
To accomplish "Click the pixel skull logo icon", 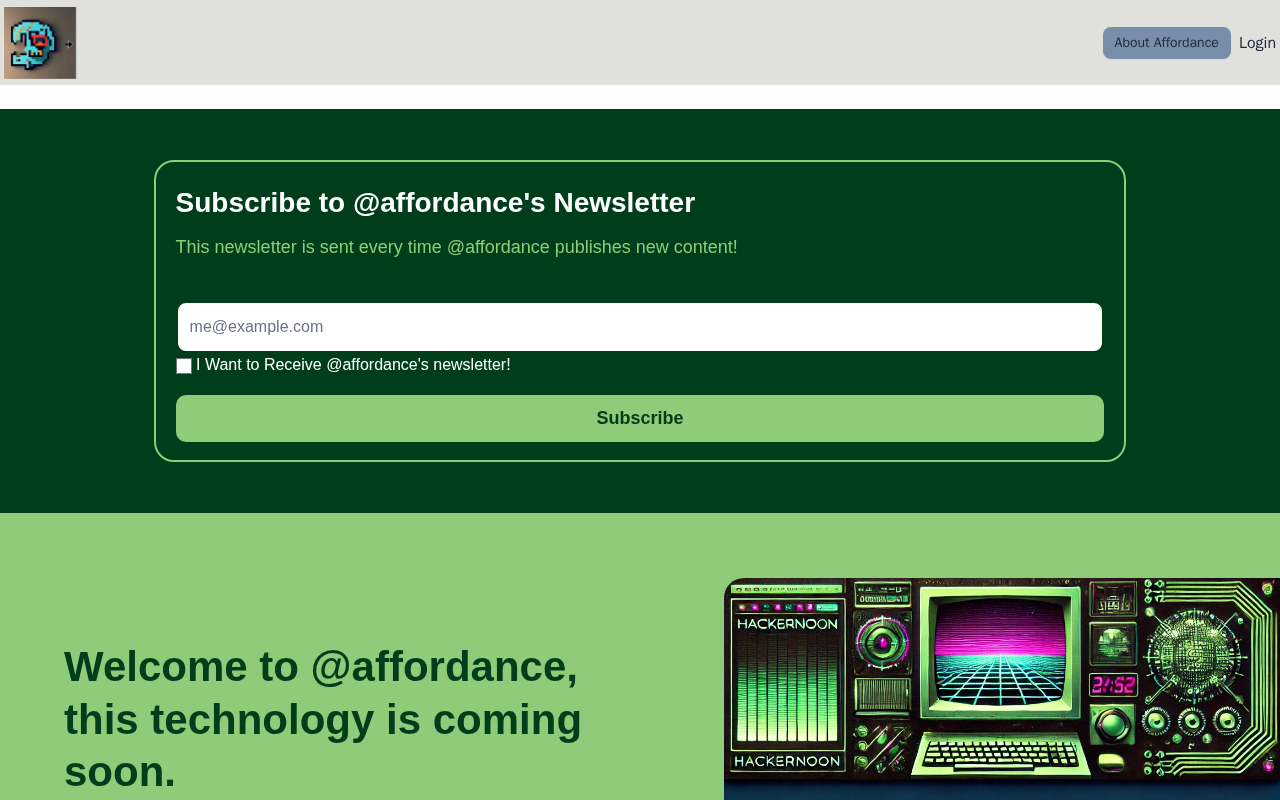I will (x=40, y=43).
